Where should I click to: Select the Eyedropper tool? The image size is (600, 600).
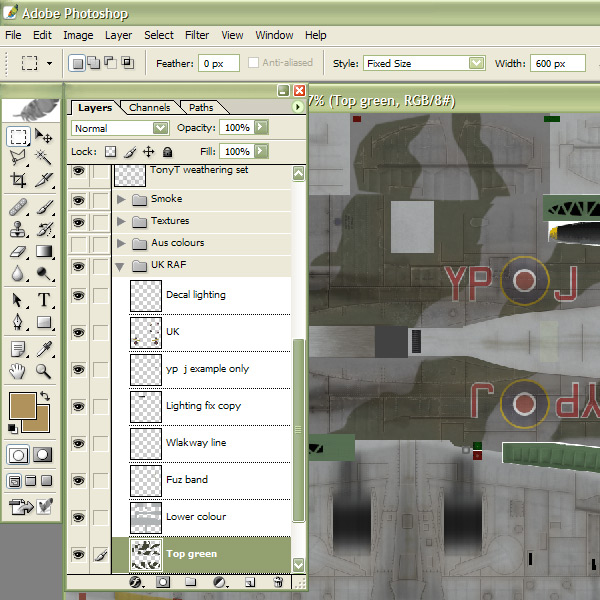(x=43, y=349)
